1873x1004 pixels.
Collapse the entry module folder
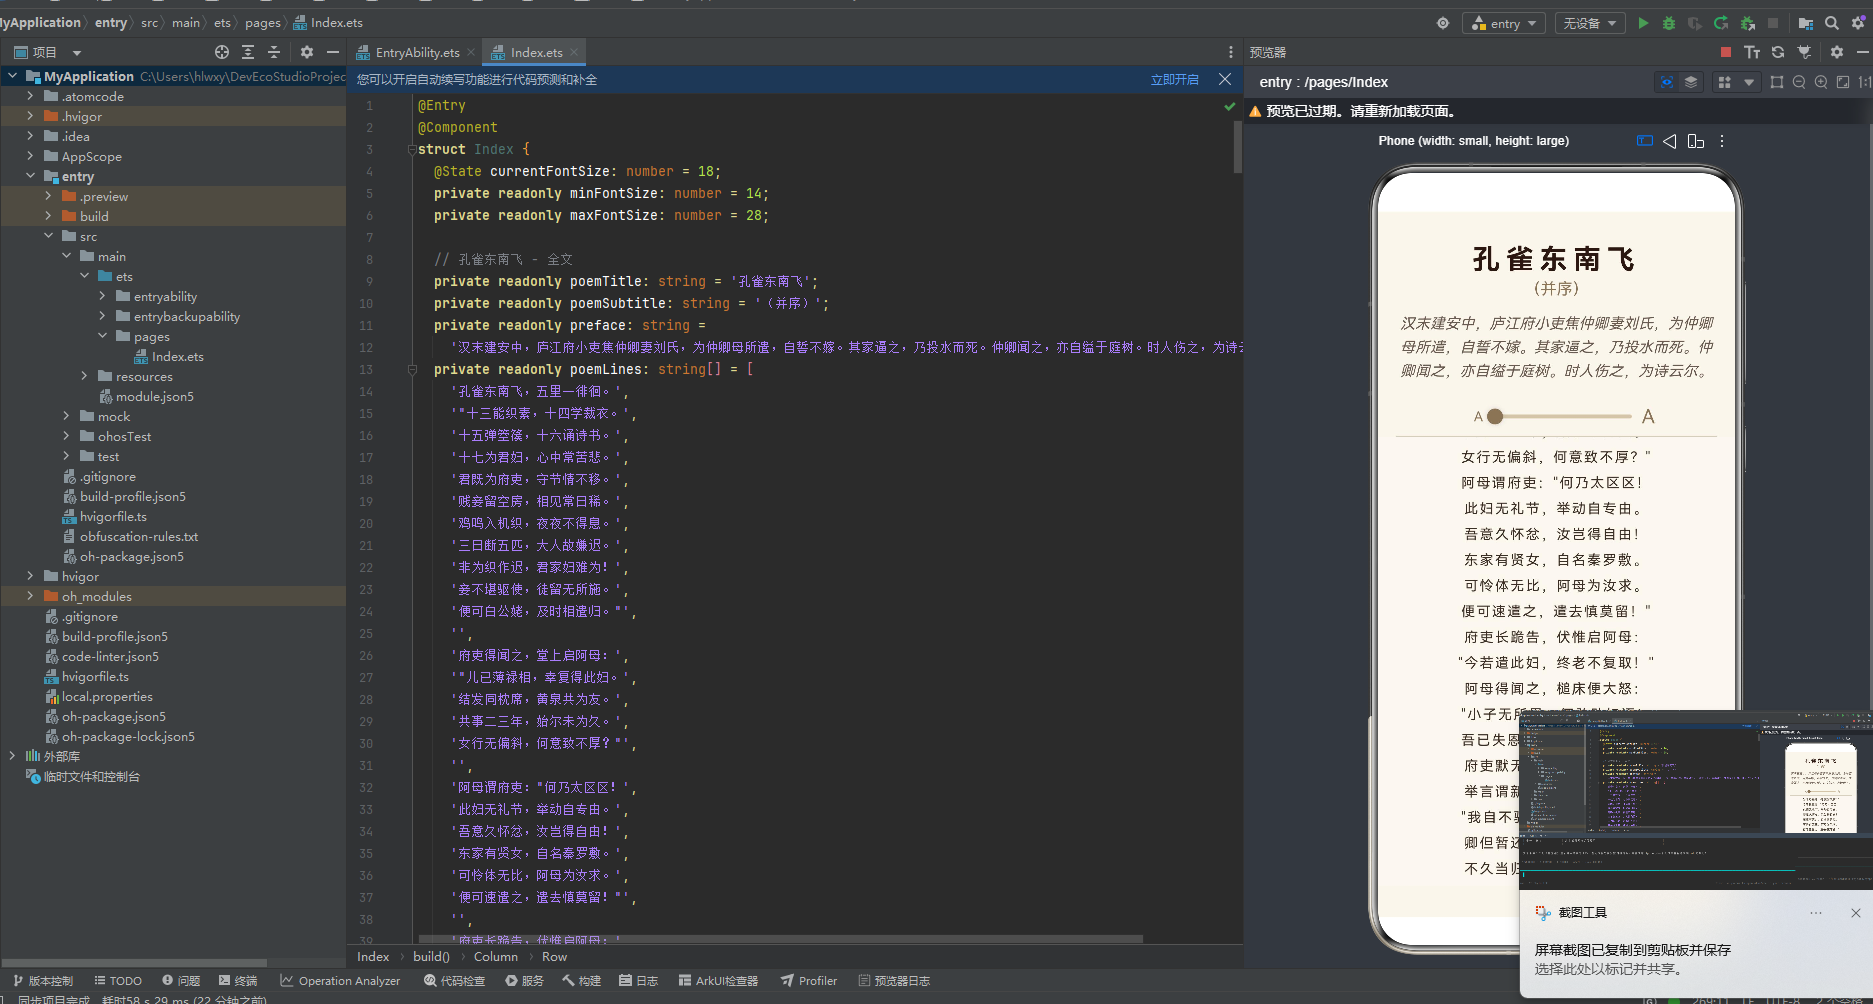(30, 176)
